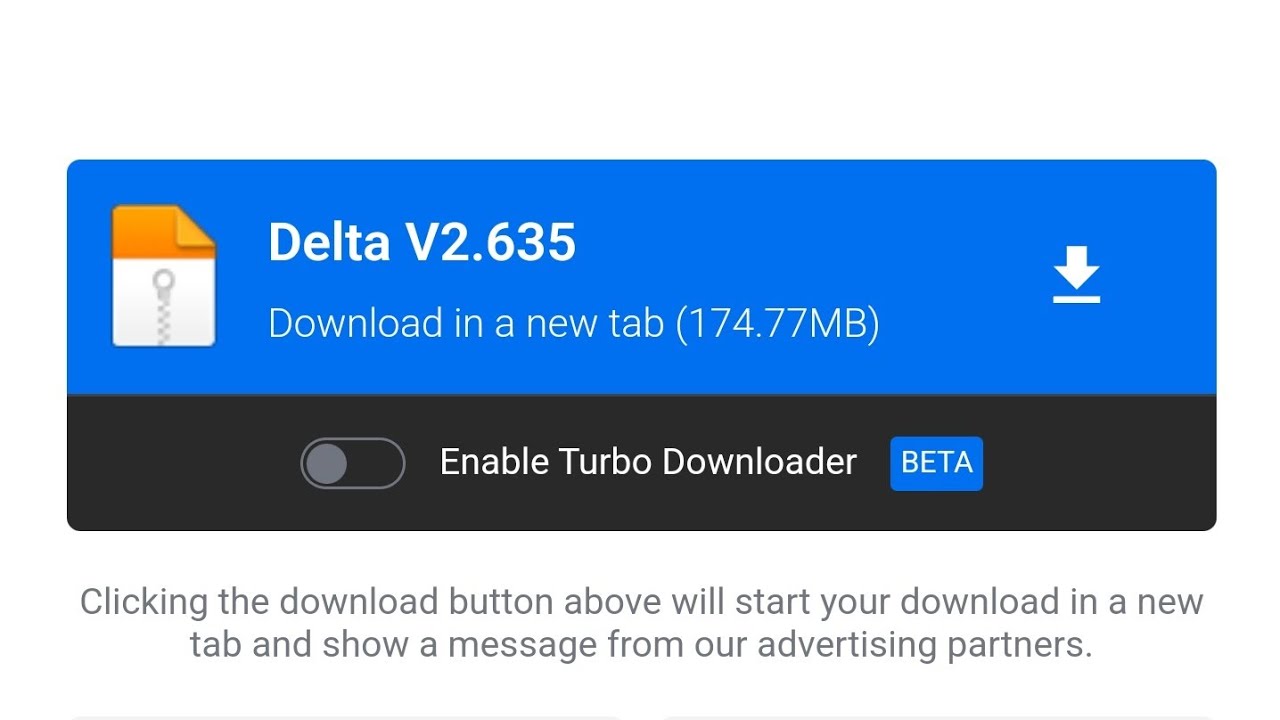
Task: Click the partially visible card at bottom right
Action: (936, 717)
